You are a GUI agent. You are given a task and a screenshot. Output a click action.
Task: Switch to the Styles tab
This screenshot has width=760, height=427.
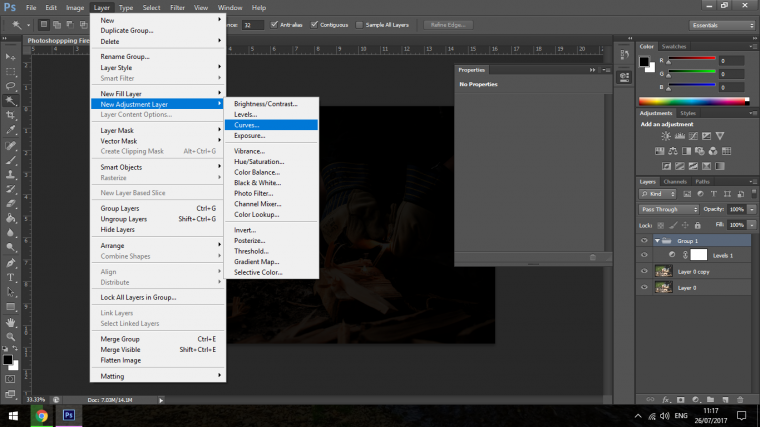[x=688, y=113]
